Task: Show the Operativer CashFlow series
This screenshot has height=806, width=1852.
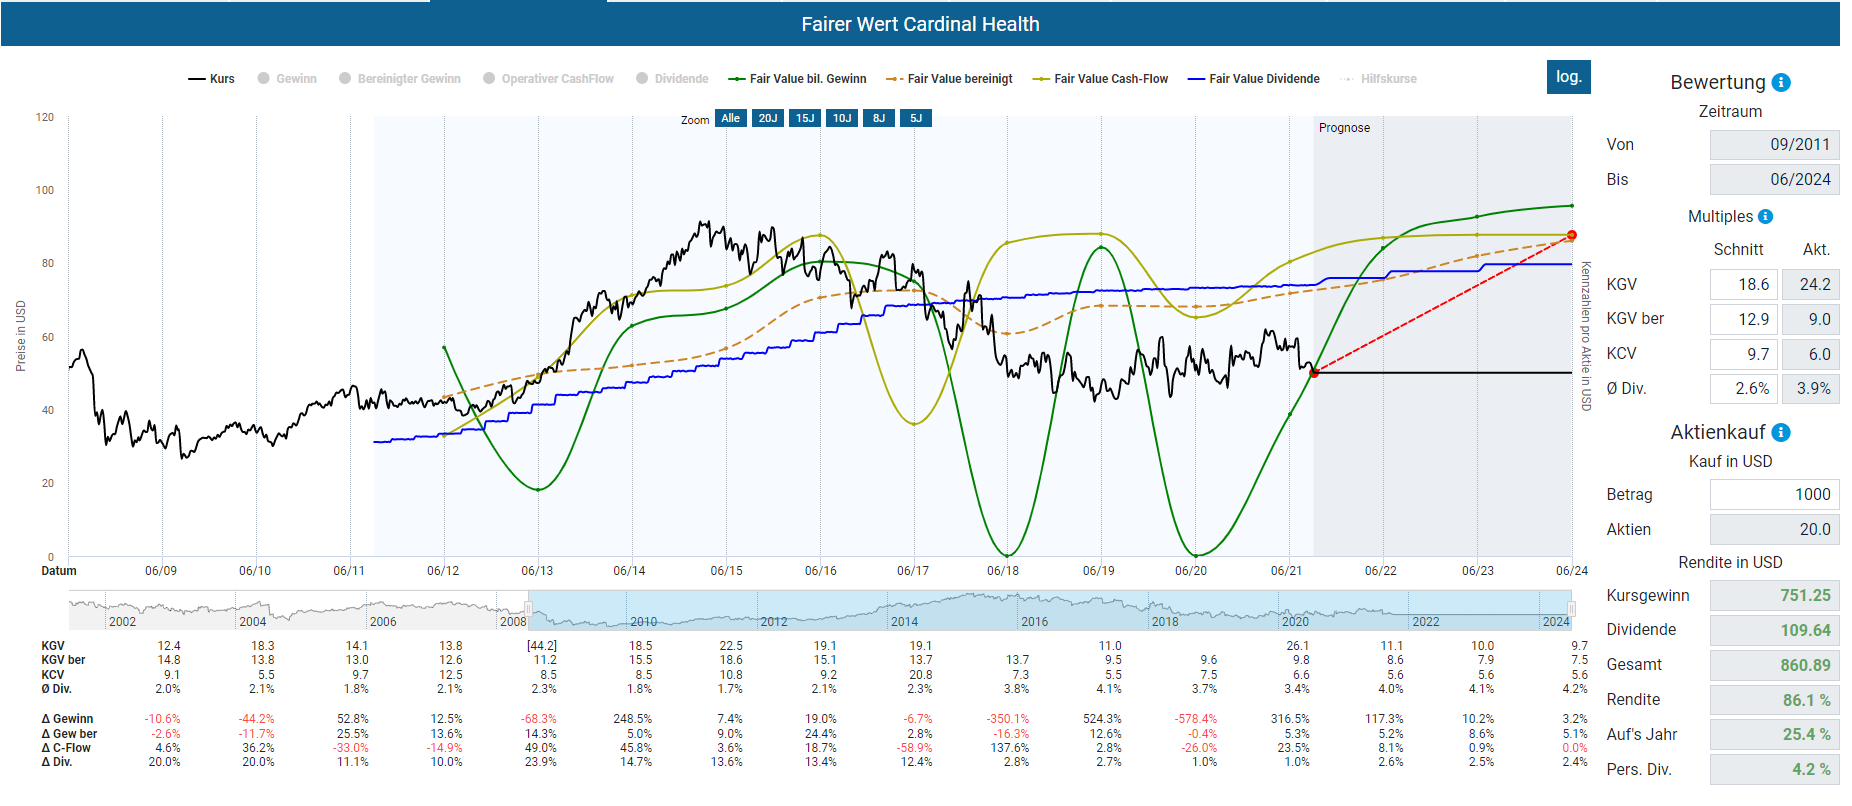Action: (548, 79)
